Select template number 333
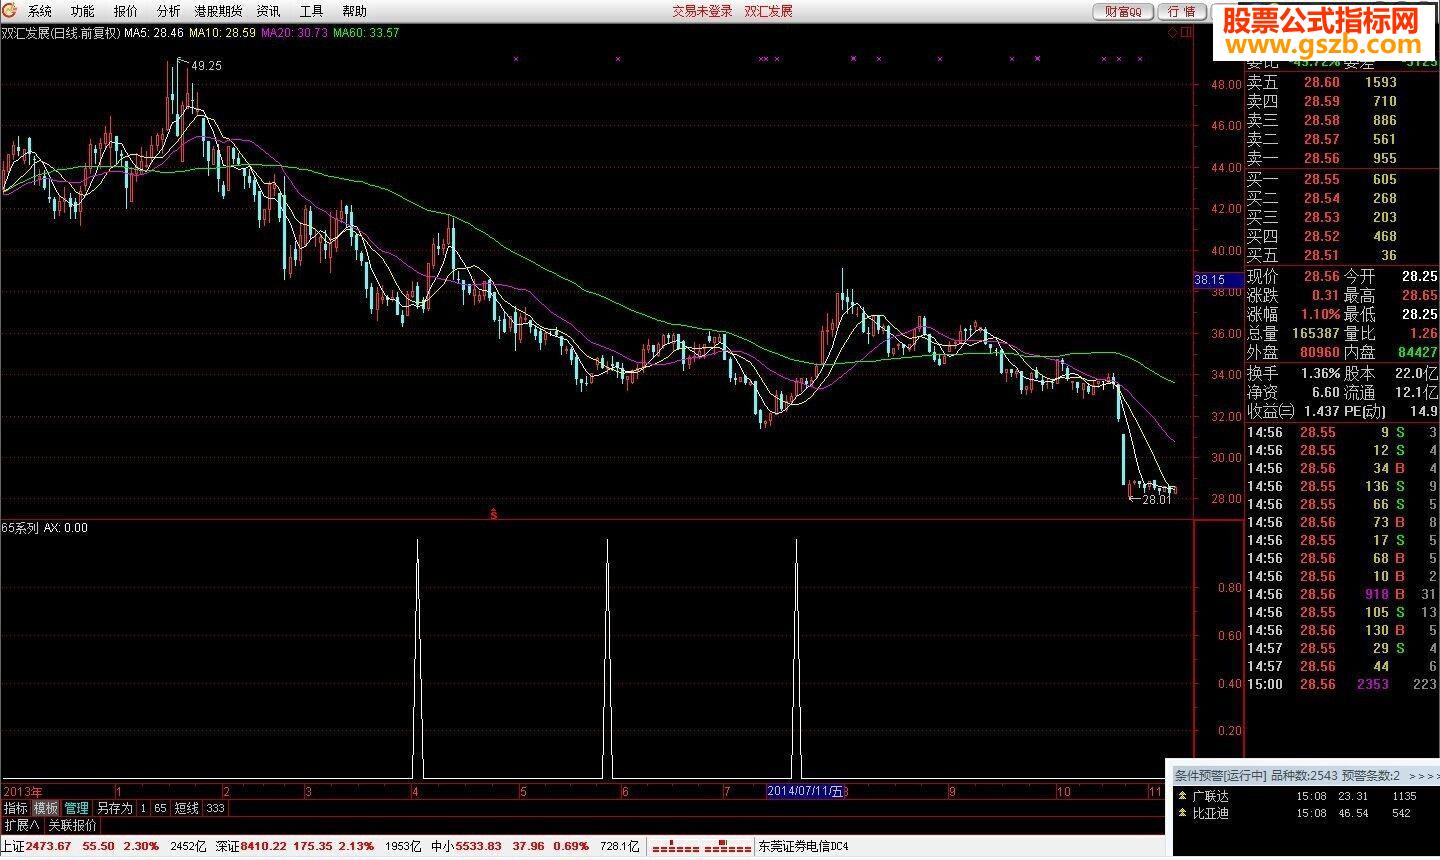Image resolution: width=1440 pixels, height=860 pixels. [215, 808]
